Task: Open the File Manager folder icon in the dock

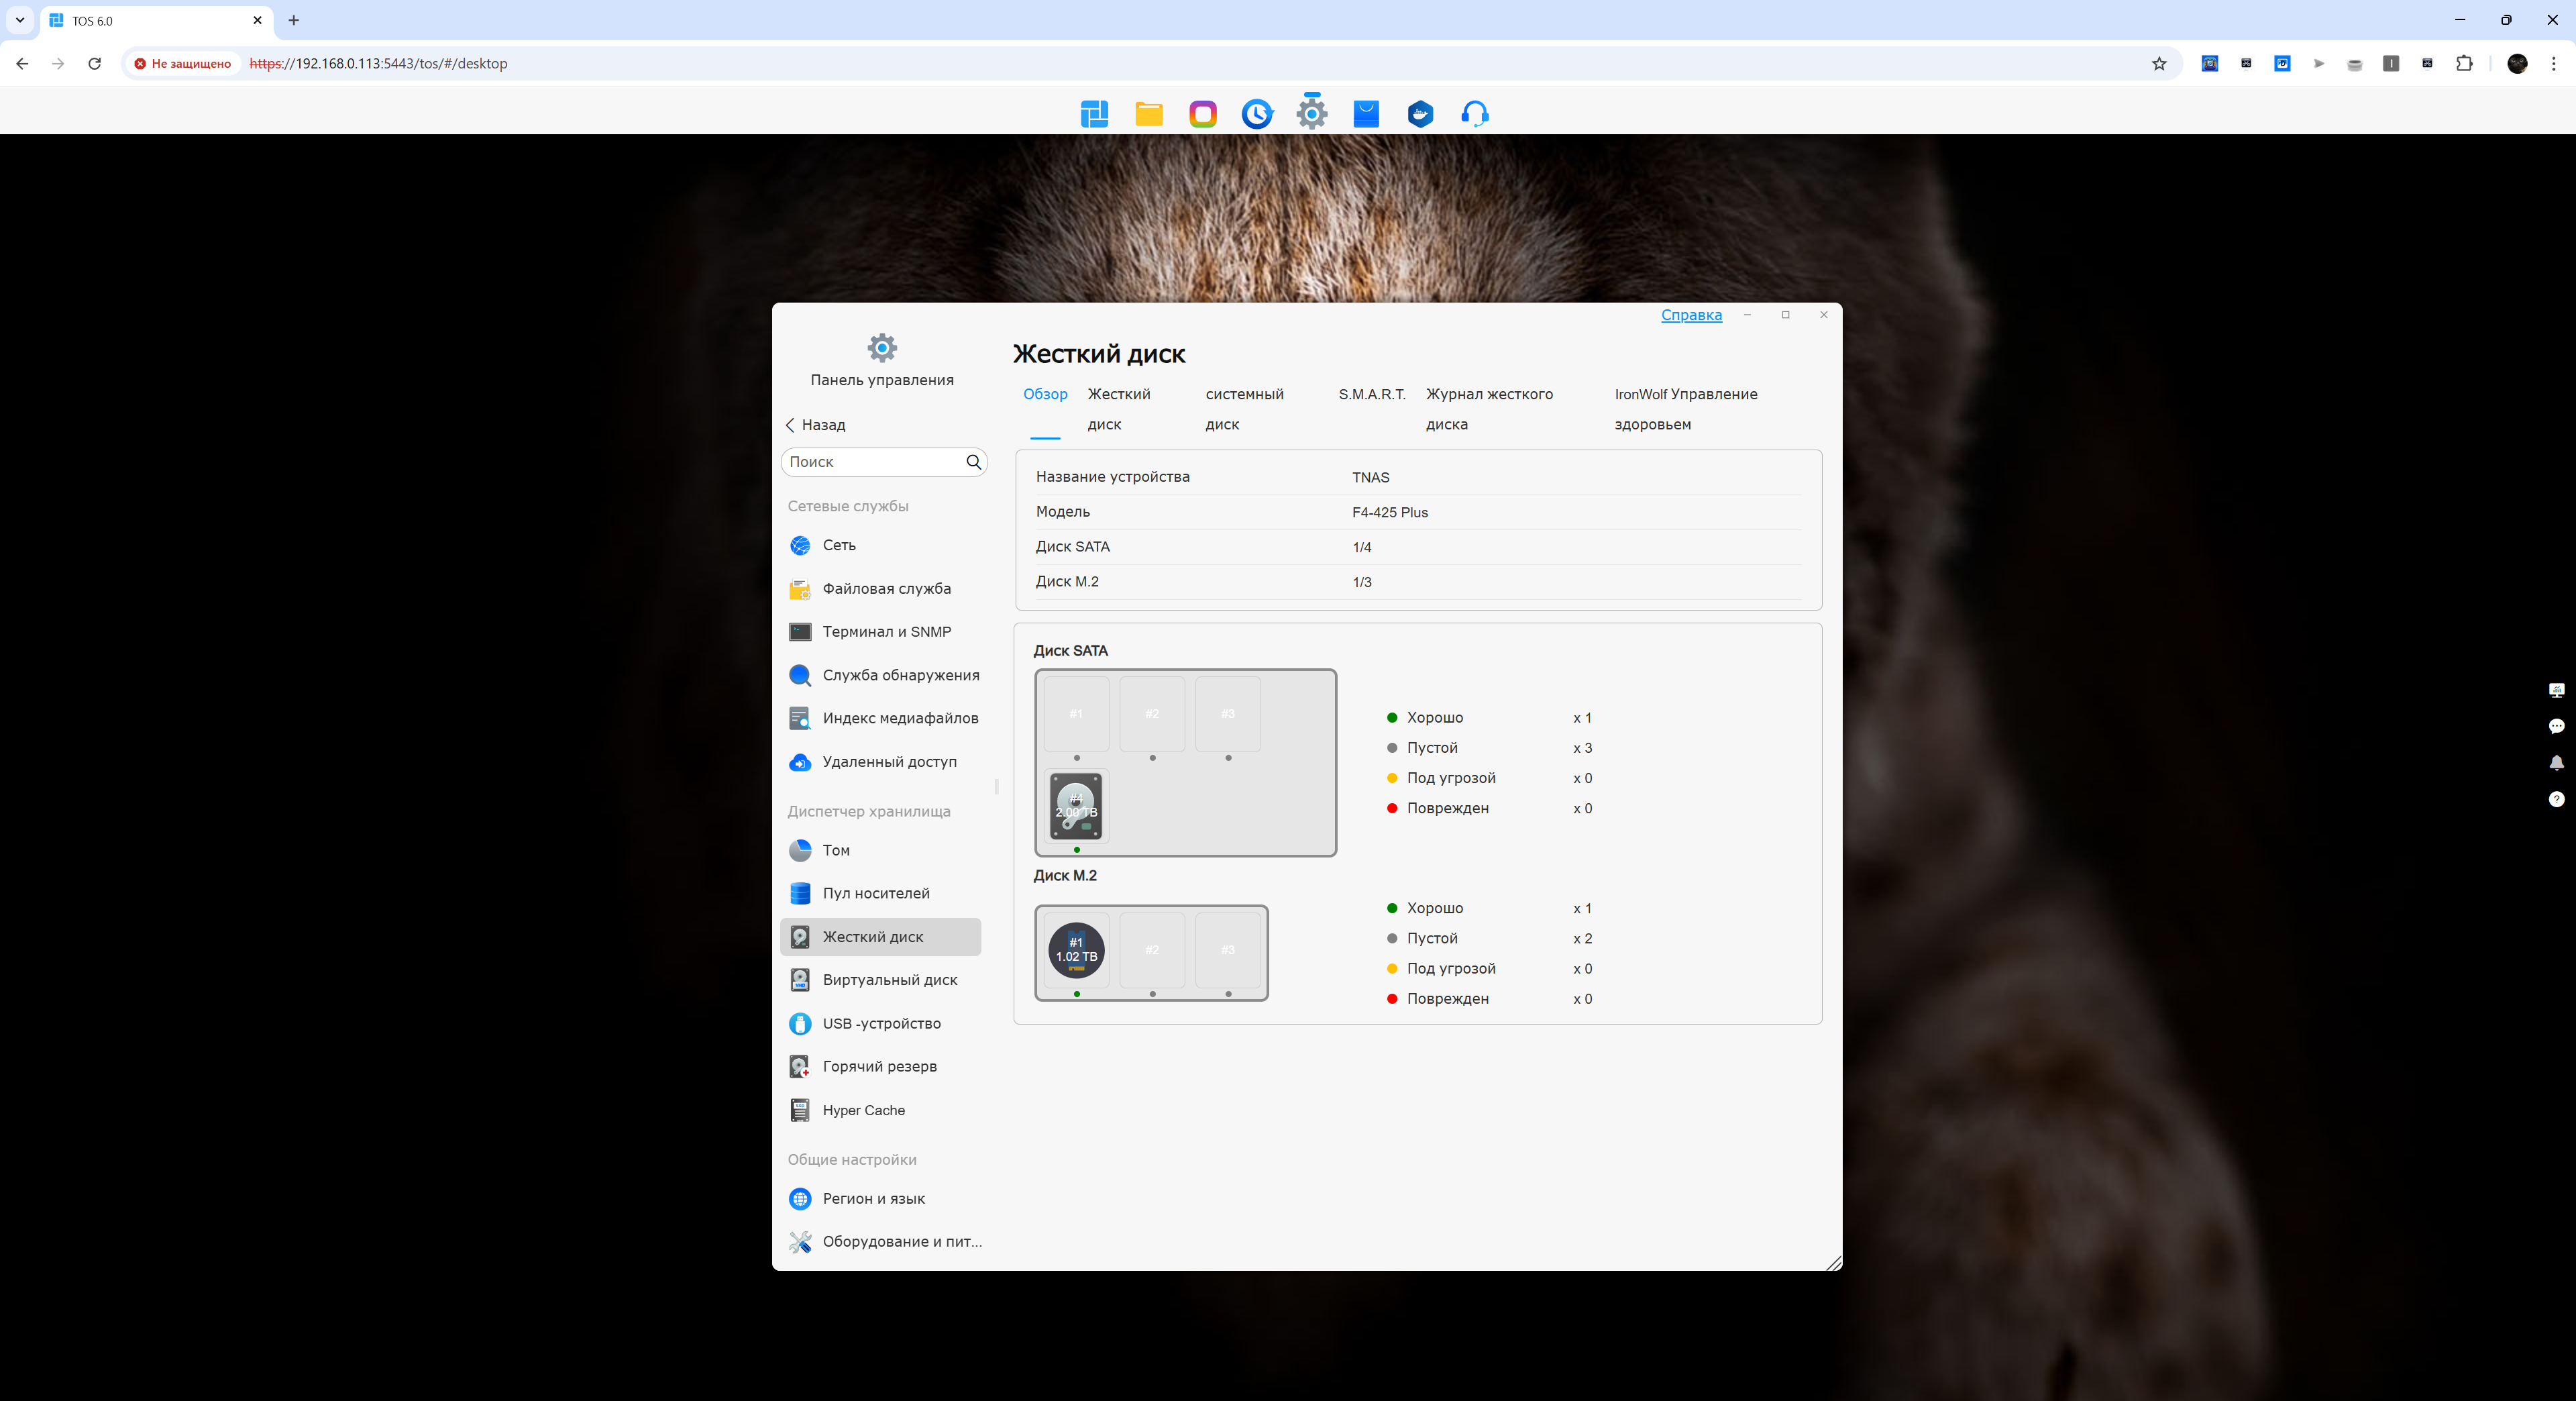Action: tap(1148, 114)
